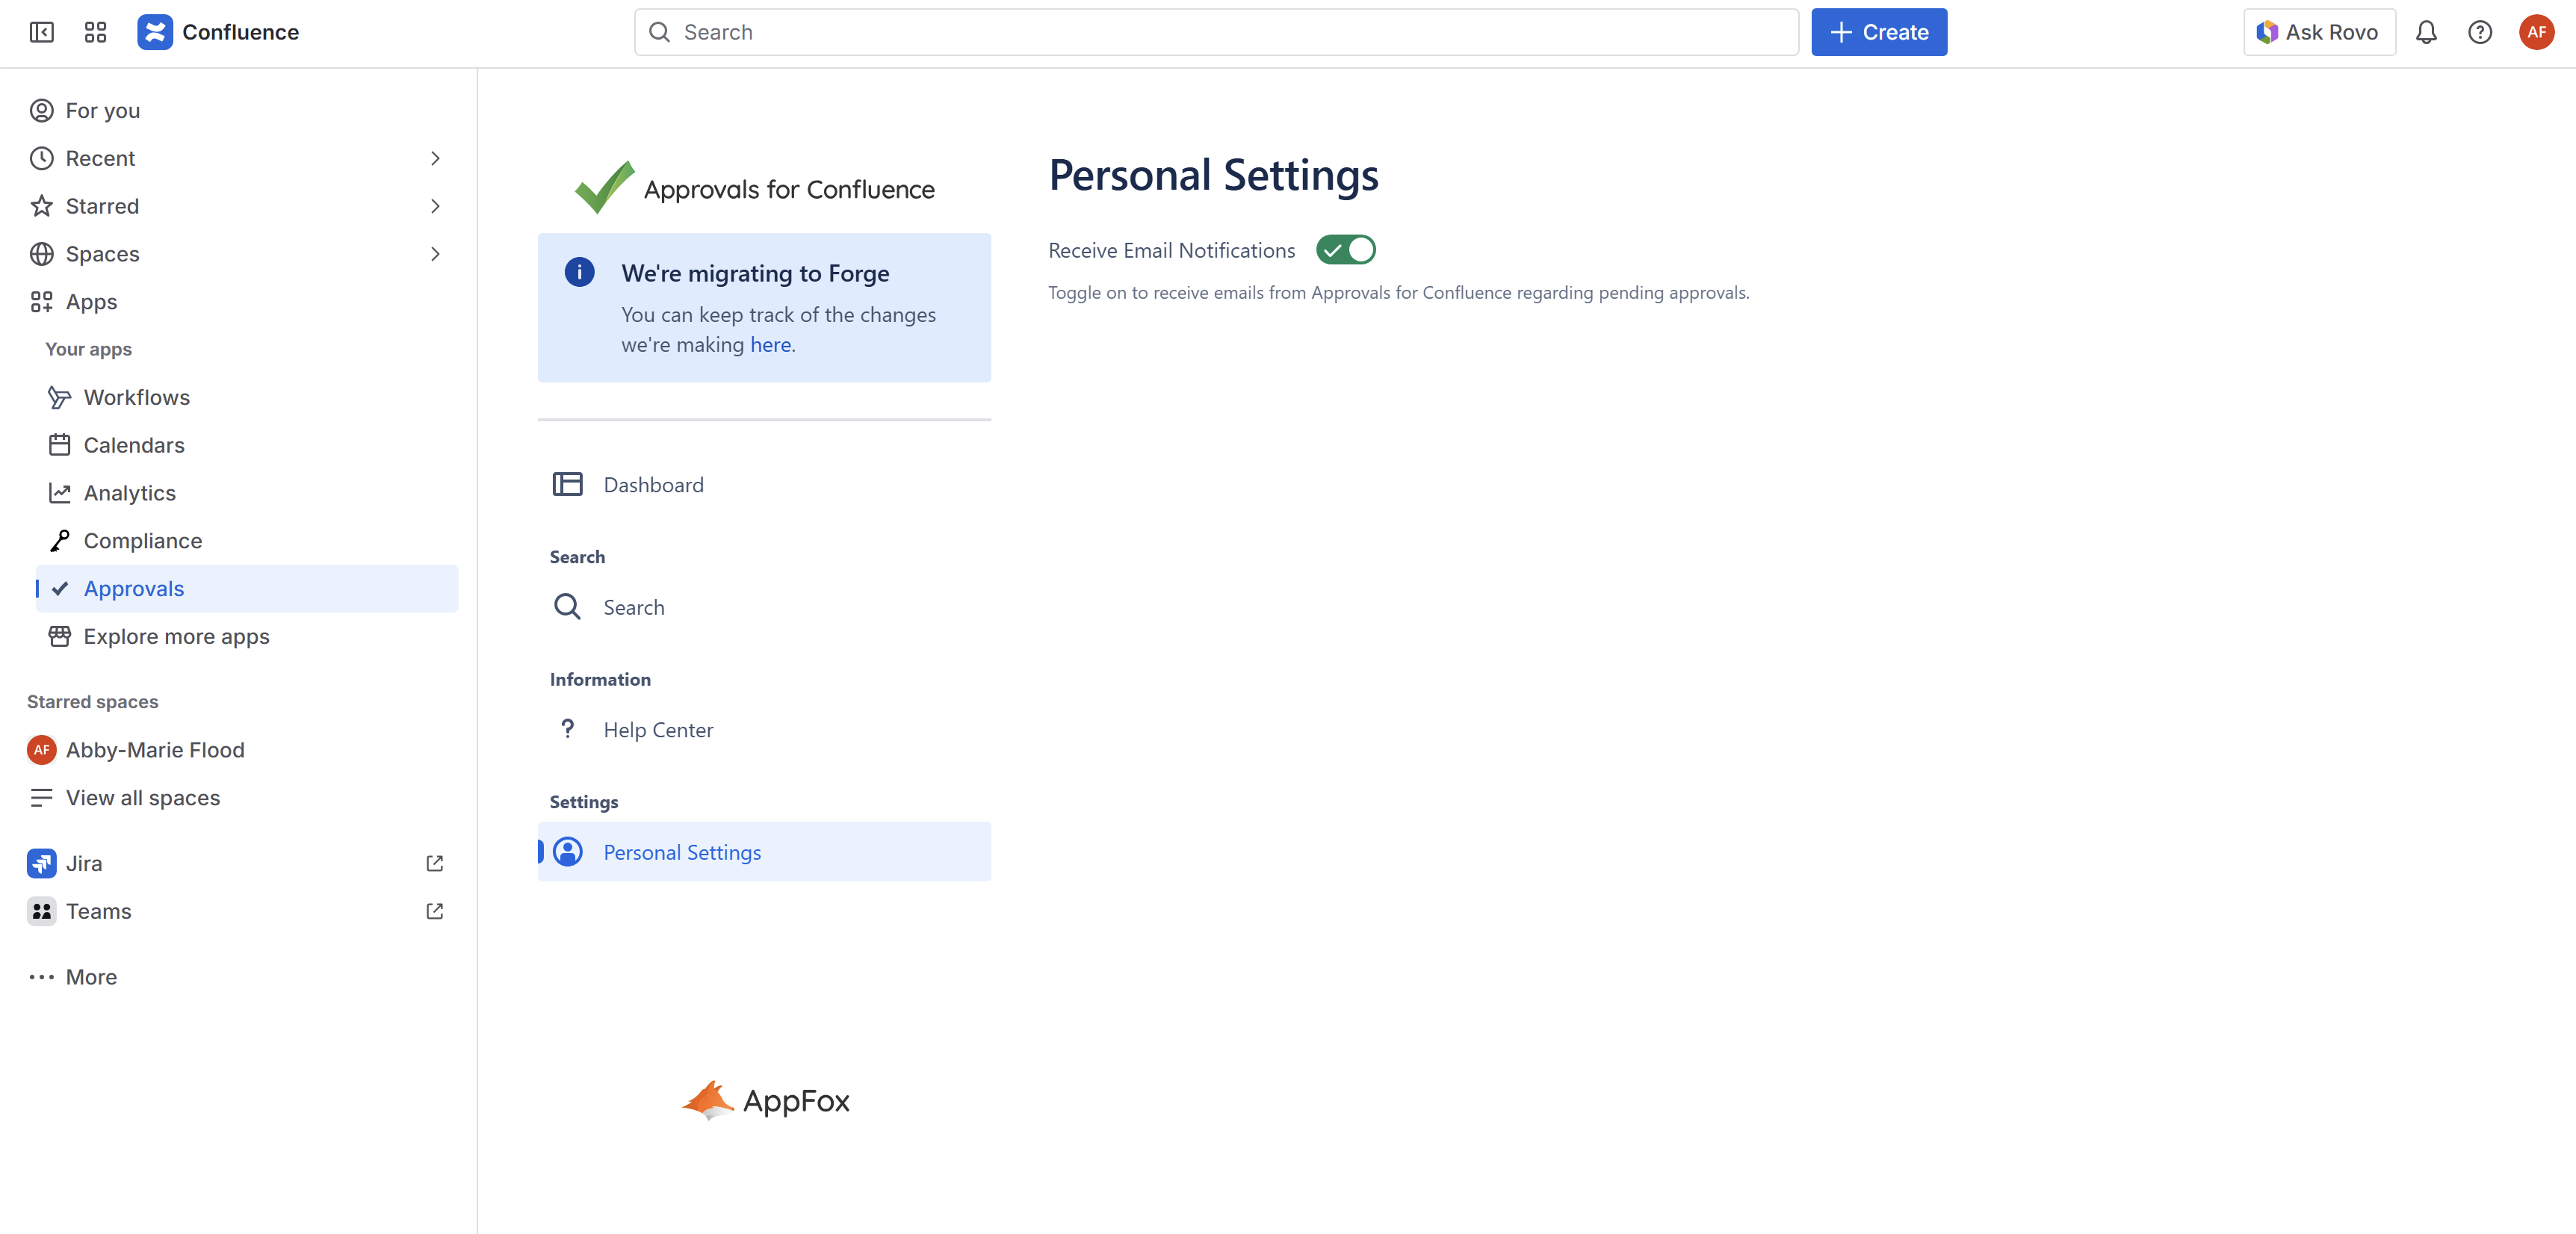The height and width of the screenshot is (1234, 2576).
Task: Click the Confluence logo icon
Action: tap(155, 32)
